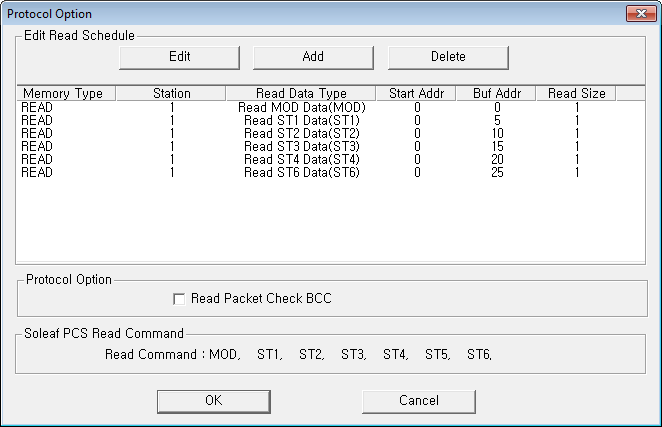Select the Read ST1 Data(ST1) row
662x427 pixels.
click(331, 121)
